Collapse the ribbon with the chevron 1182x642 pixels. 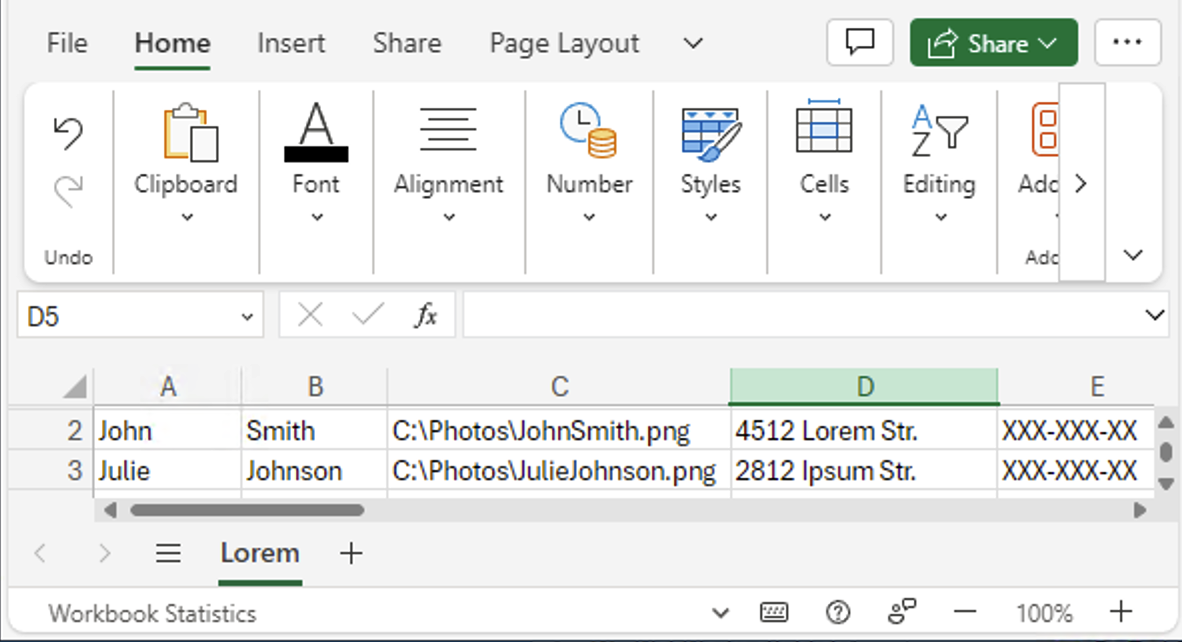(x=1133, y=255)
